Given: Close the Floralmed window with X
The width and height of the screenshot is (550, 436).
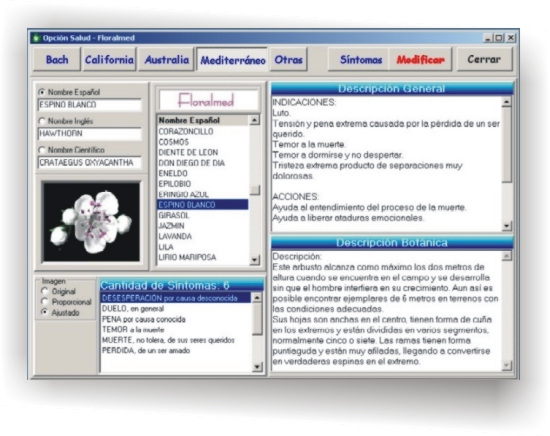Looking at the screenshot, I should 511,38.
